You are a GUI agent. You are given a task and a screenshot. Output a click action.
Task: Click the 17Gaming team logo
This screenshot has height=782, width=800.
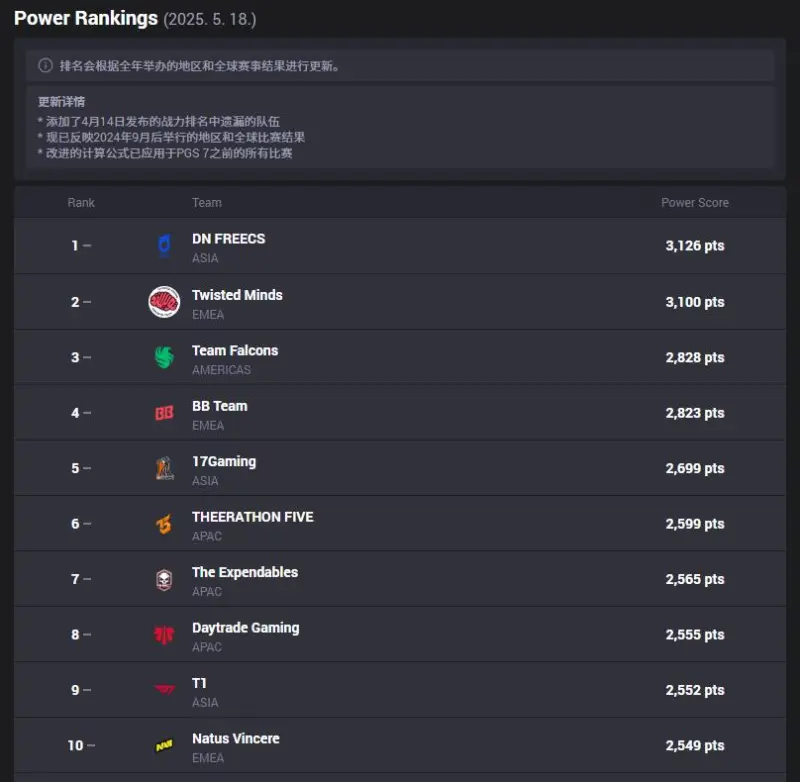coord(164,468)
